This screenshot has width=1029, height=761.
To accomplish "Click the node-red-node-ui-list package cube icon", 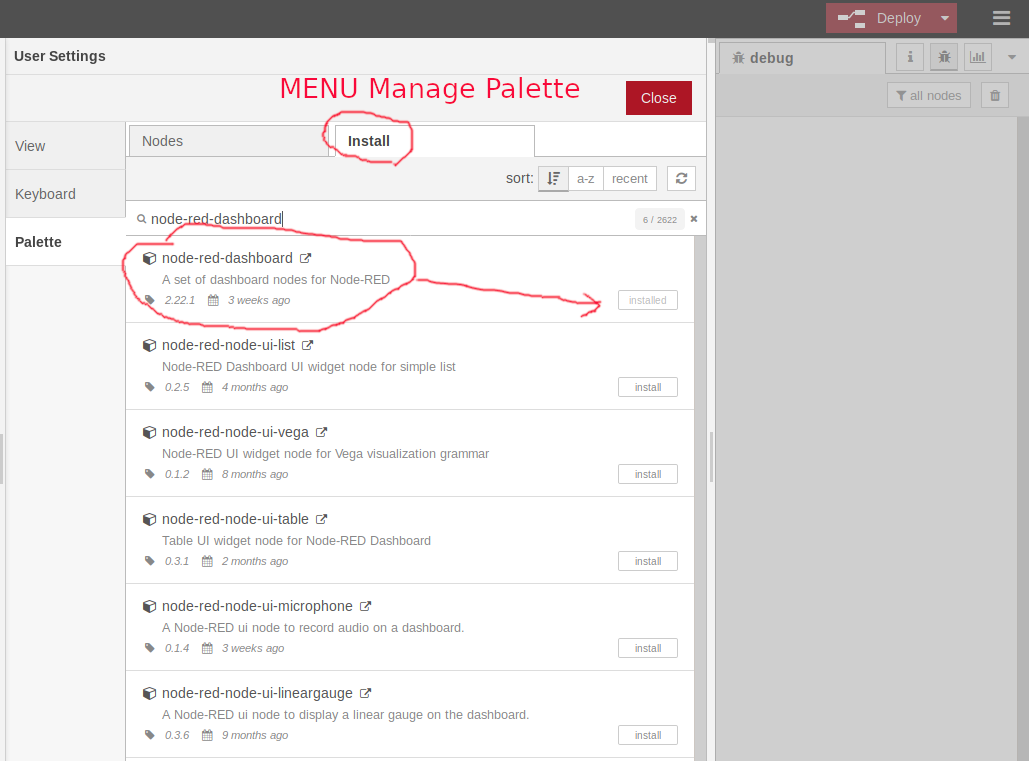I will [150, 346].
